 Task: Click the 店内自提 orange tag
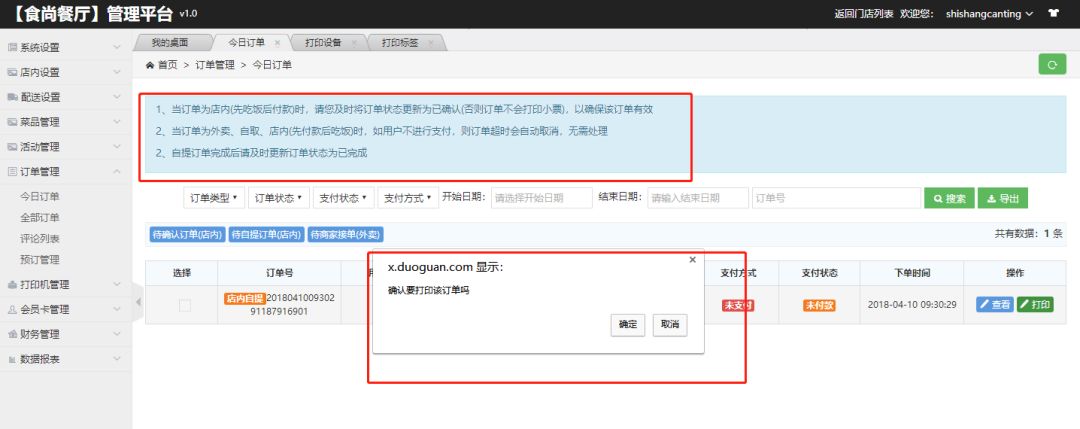tap(245, 298)
